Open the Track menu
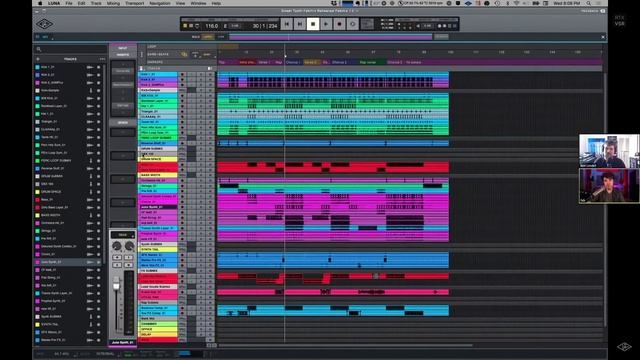The image size is (640, 360). pos(96,3)
